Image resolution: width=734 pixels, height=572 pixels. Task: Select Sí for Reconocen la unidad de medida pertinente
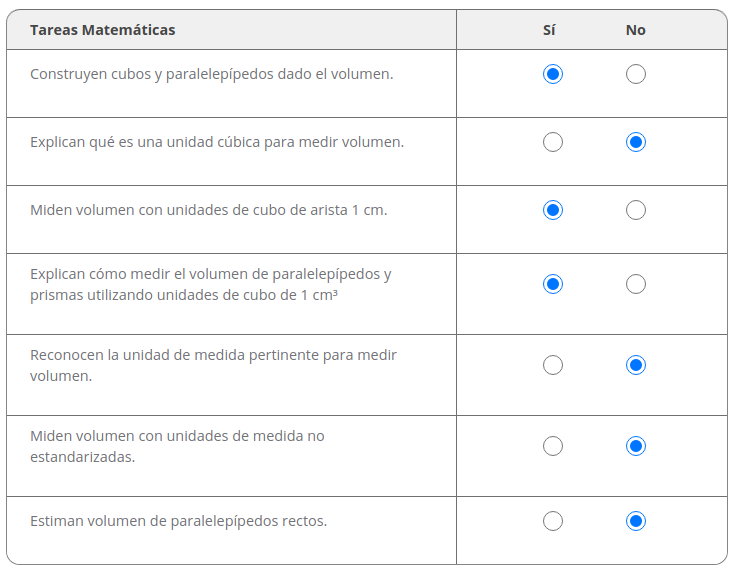point(552,365)
